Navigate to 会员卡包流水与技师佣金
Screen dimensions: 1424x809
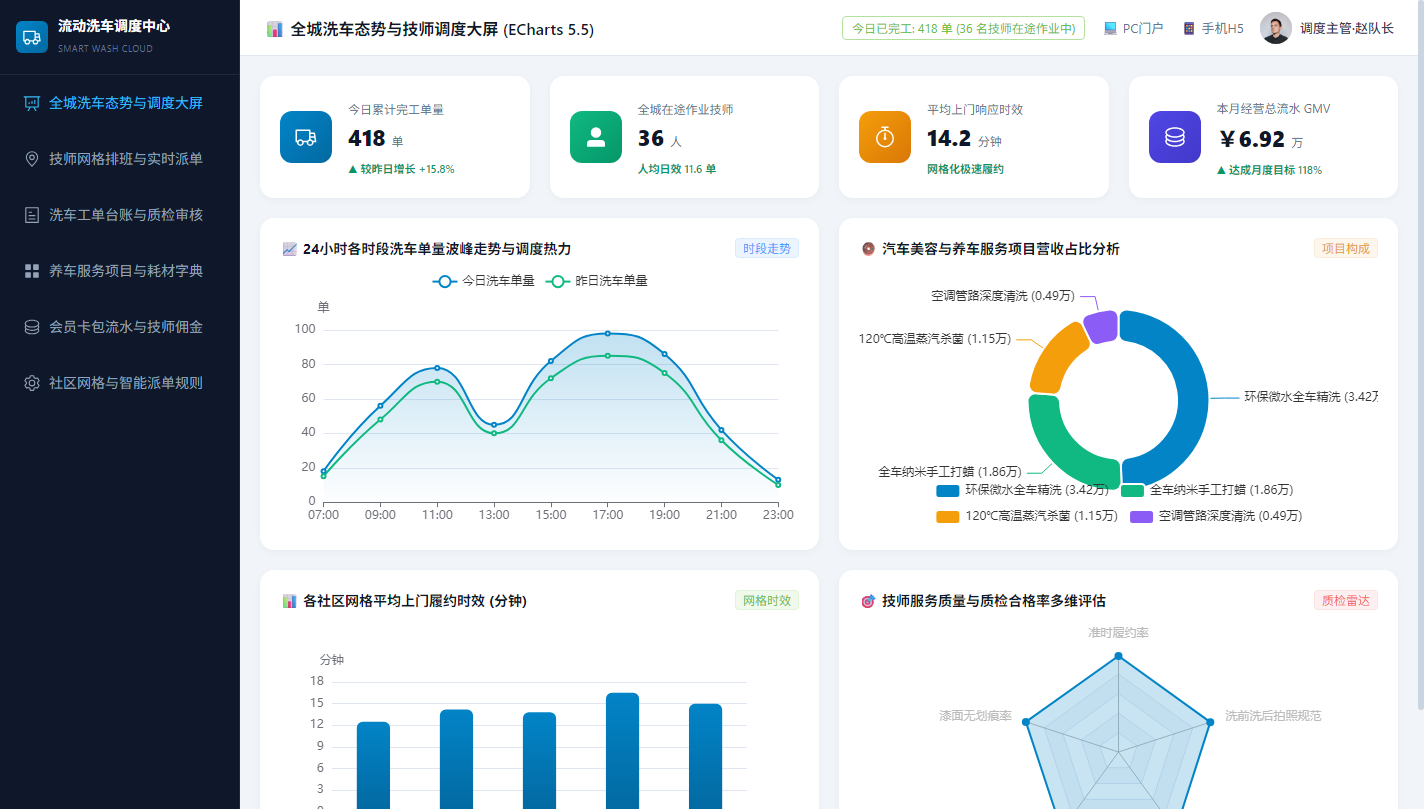coord(120,327)
